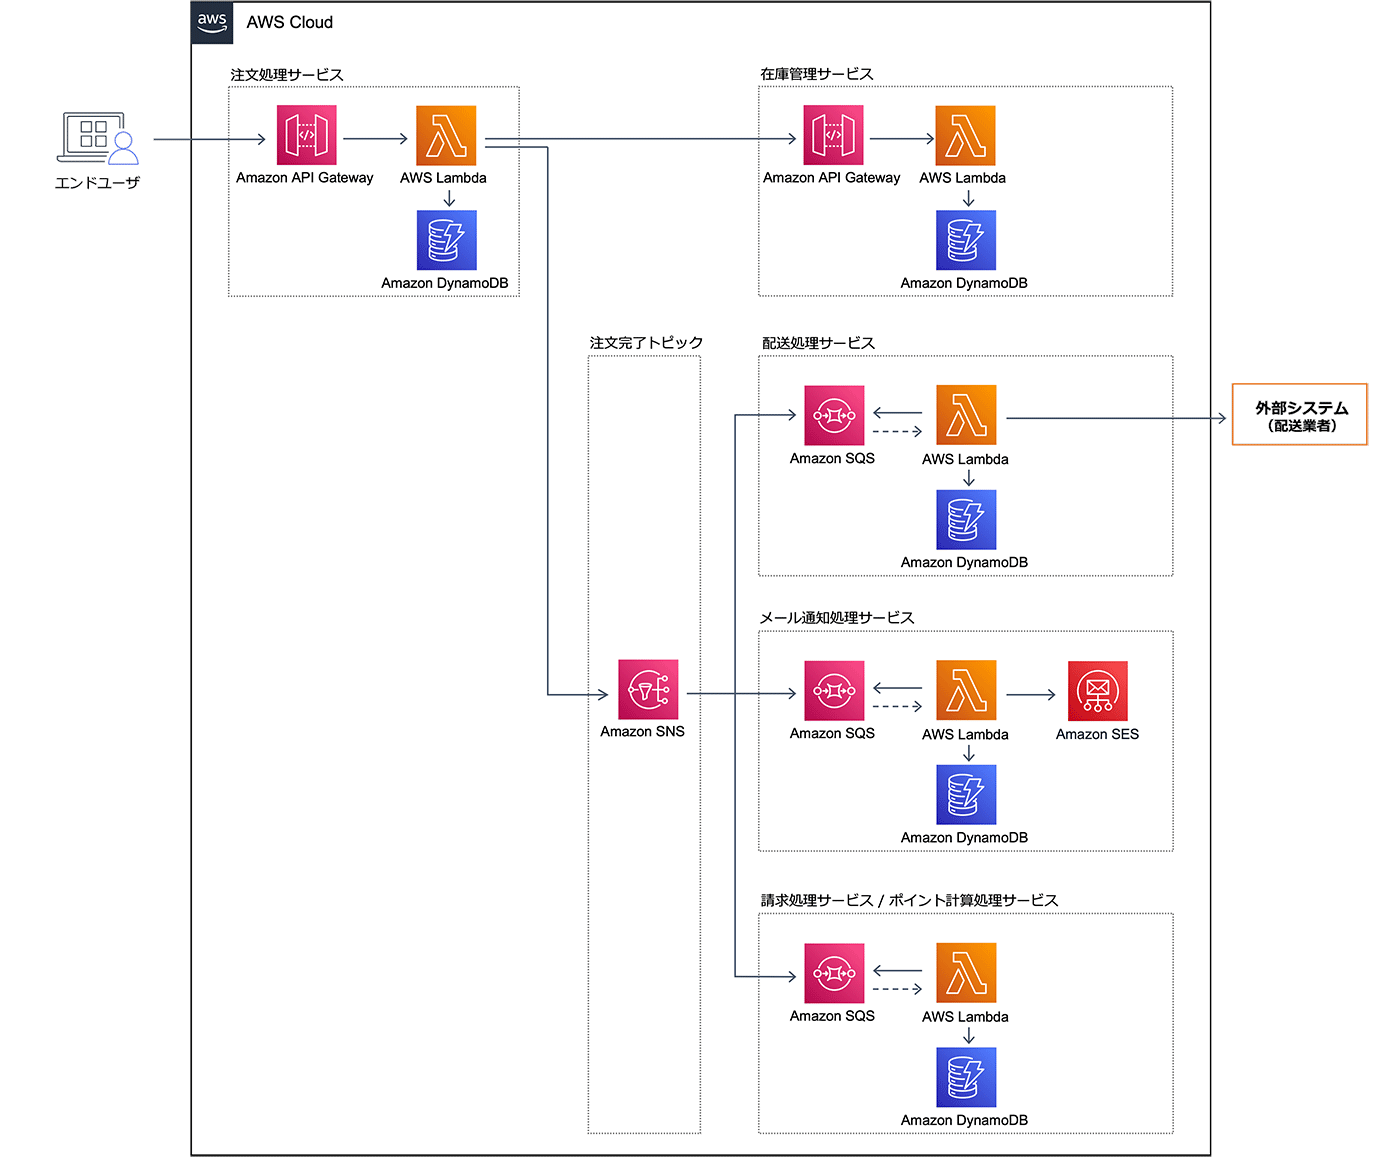Click the AWS logo in the top-left corner
The height and width of the screenshot is (1157, 1400).
tap(212, 22)
